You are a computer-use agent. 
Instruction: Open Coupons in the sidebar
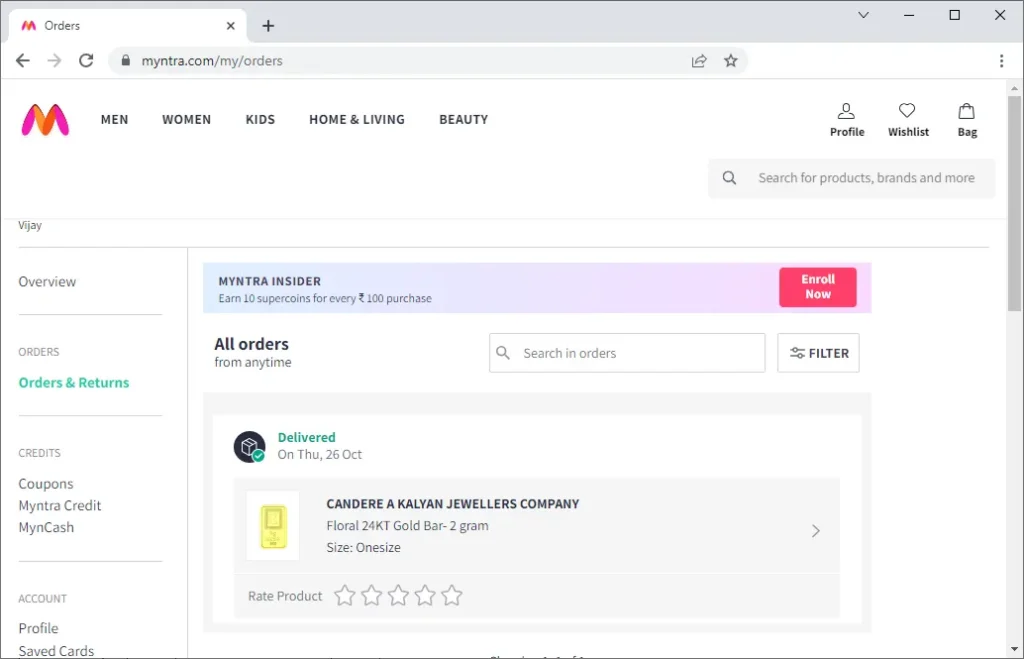tap(46, 484)
